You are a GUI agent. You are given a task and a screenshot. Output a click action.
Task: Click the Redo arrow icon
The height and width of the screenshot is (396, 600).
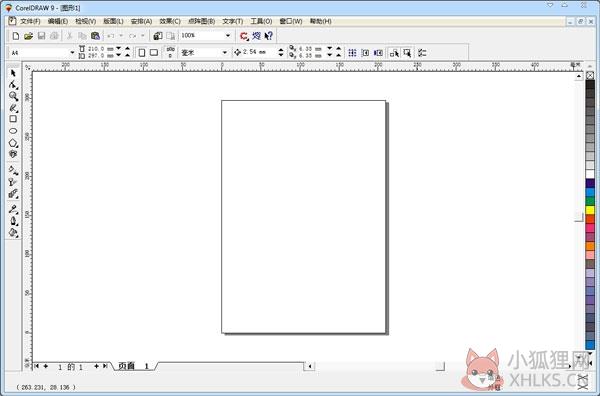click(x=132, y=36)
